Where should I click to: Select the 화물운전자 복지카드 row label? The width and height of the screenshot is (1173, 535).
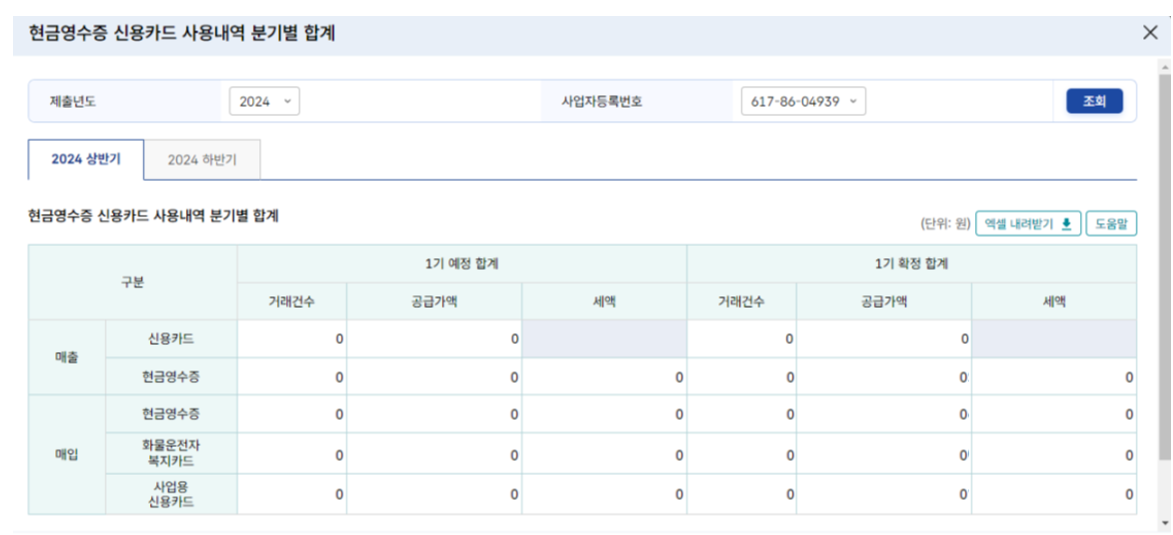point(171,453)
